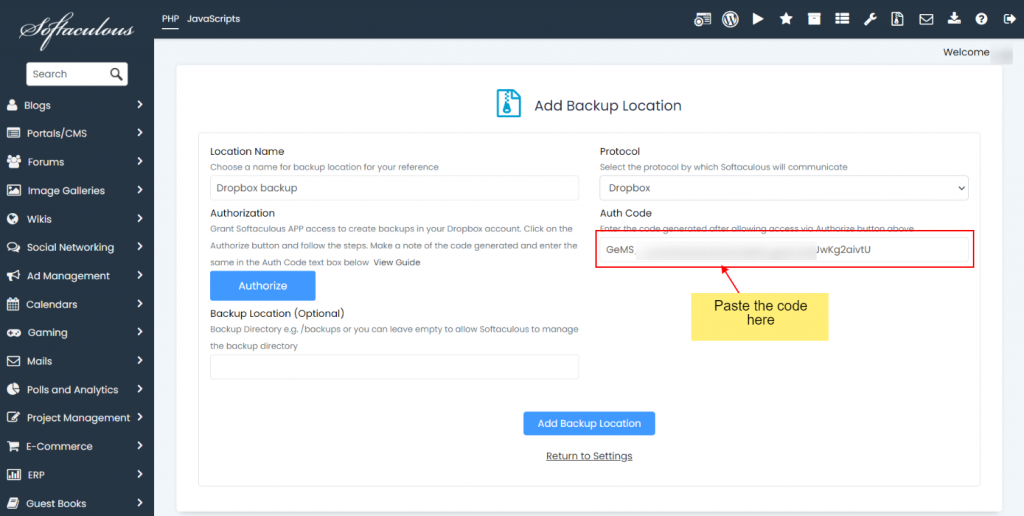Screen dimensions: 1024x516
Task: Switch to the PHP tab
Action: (170, 19)
